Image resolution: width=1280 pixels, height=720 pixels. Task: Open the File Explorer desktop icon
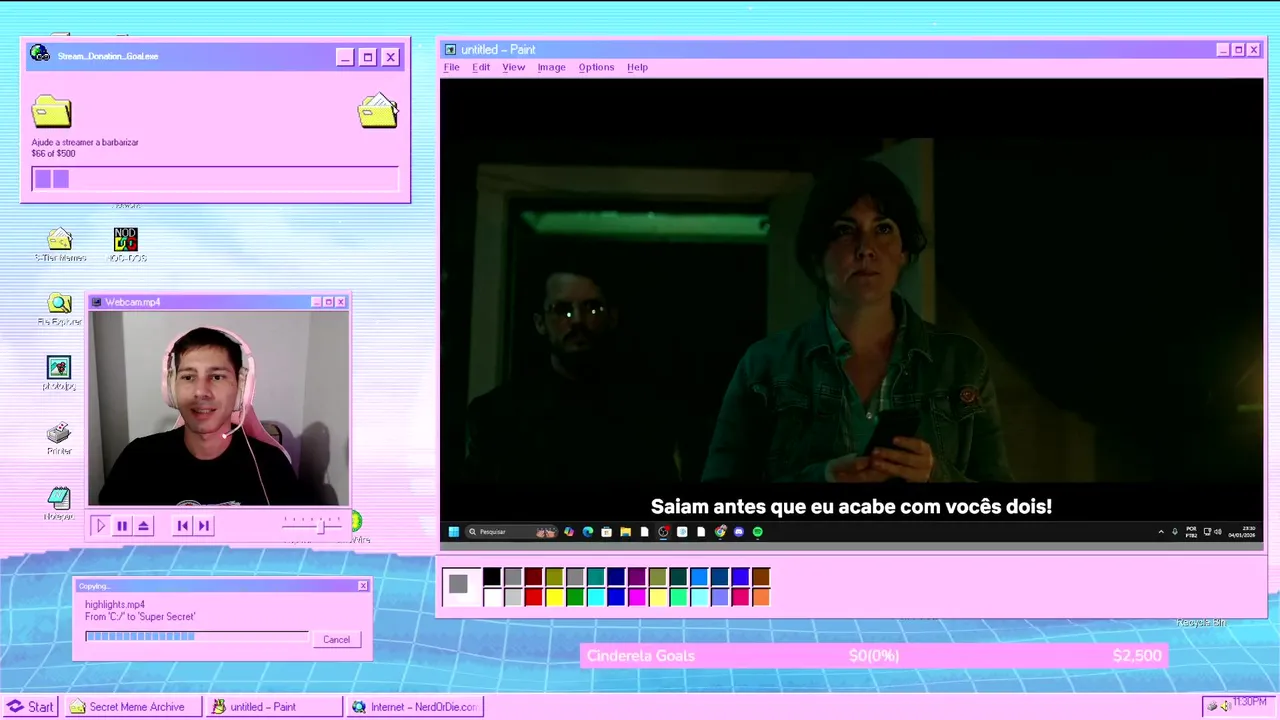coord(60,309)
